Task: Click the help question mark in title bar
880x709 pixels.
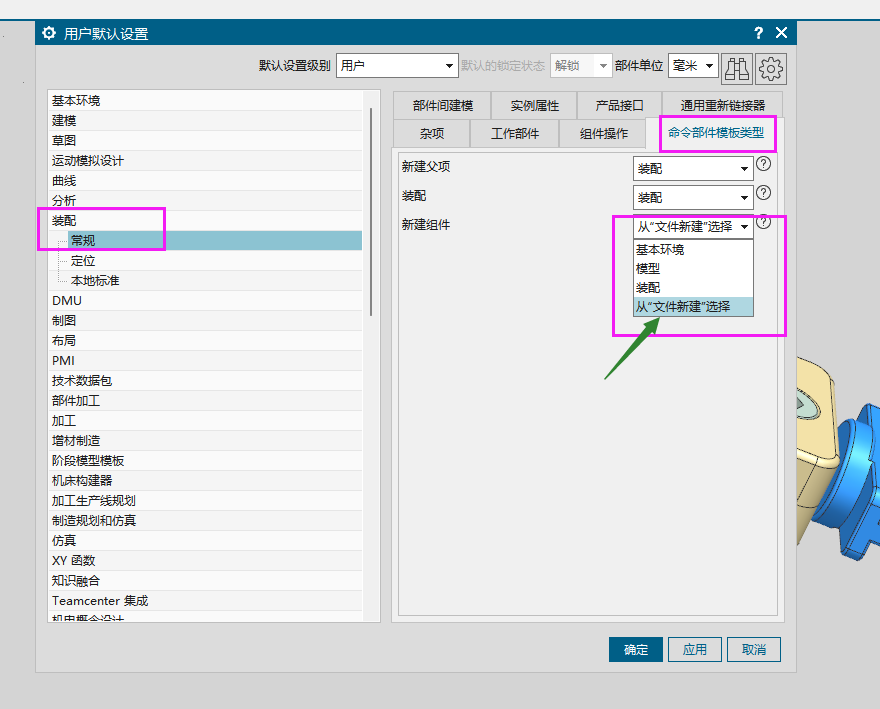Action: [758, 33]
